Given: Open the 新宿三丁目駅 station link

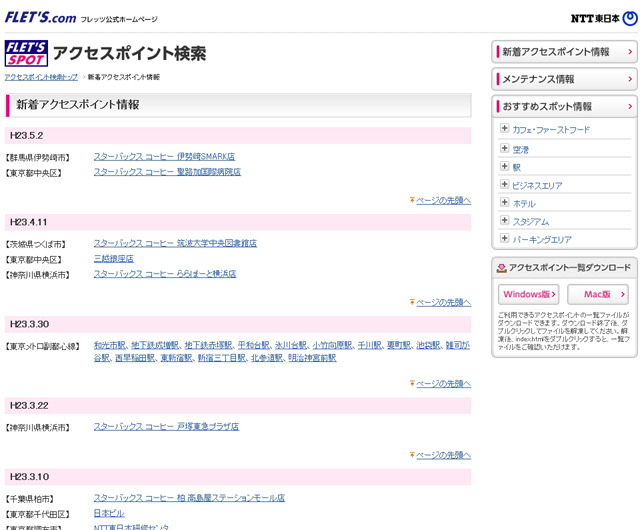Looking at the screenshot, I should (x=222, y=358).
